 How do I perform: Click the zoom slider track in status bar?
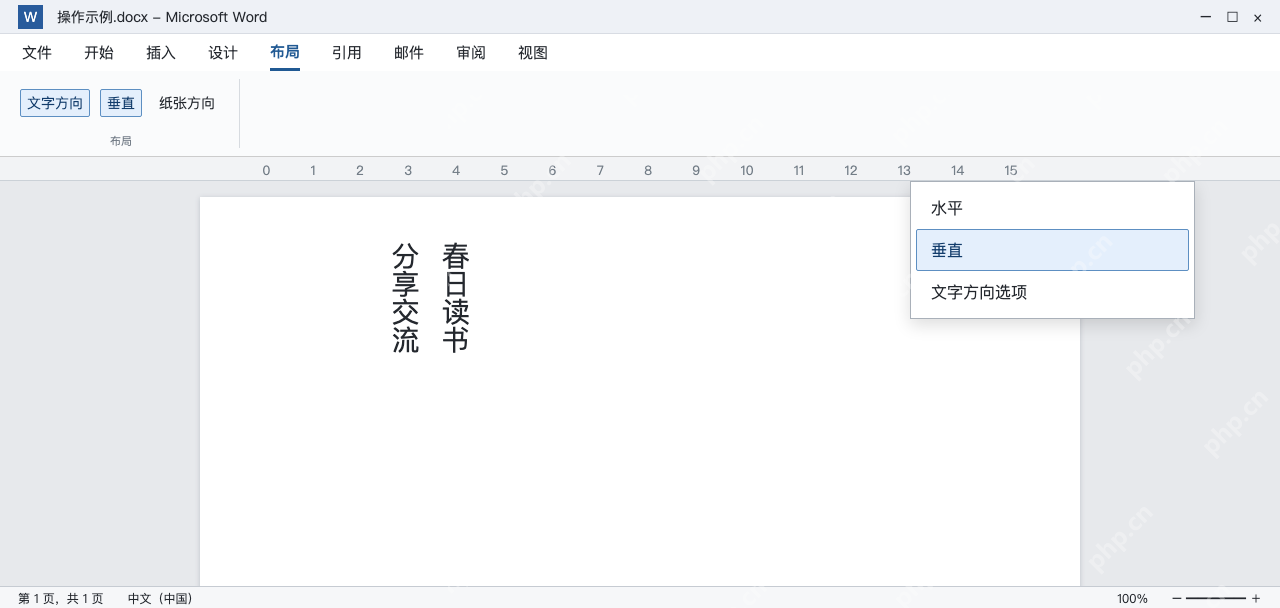(1216, 598)
